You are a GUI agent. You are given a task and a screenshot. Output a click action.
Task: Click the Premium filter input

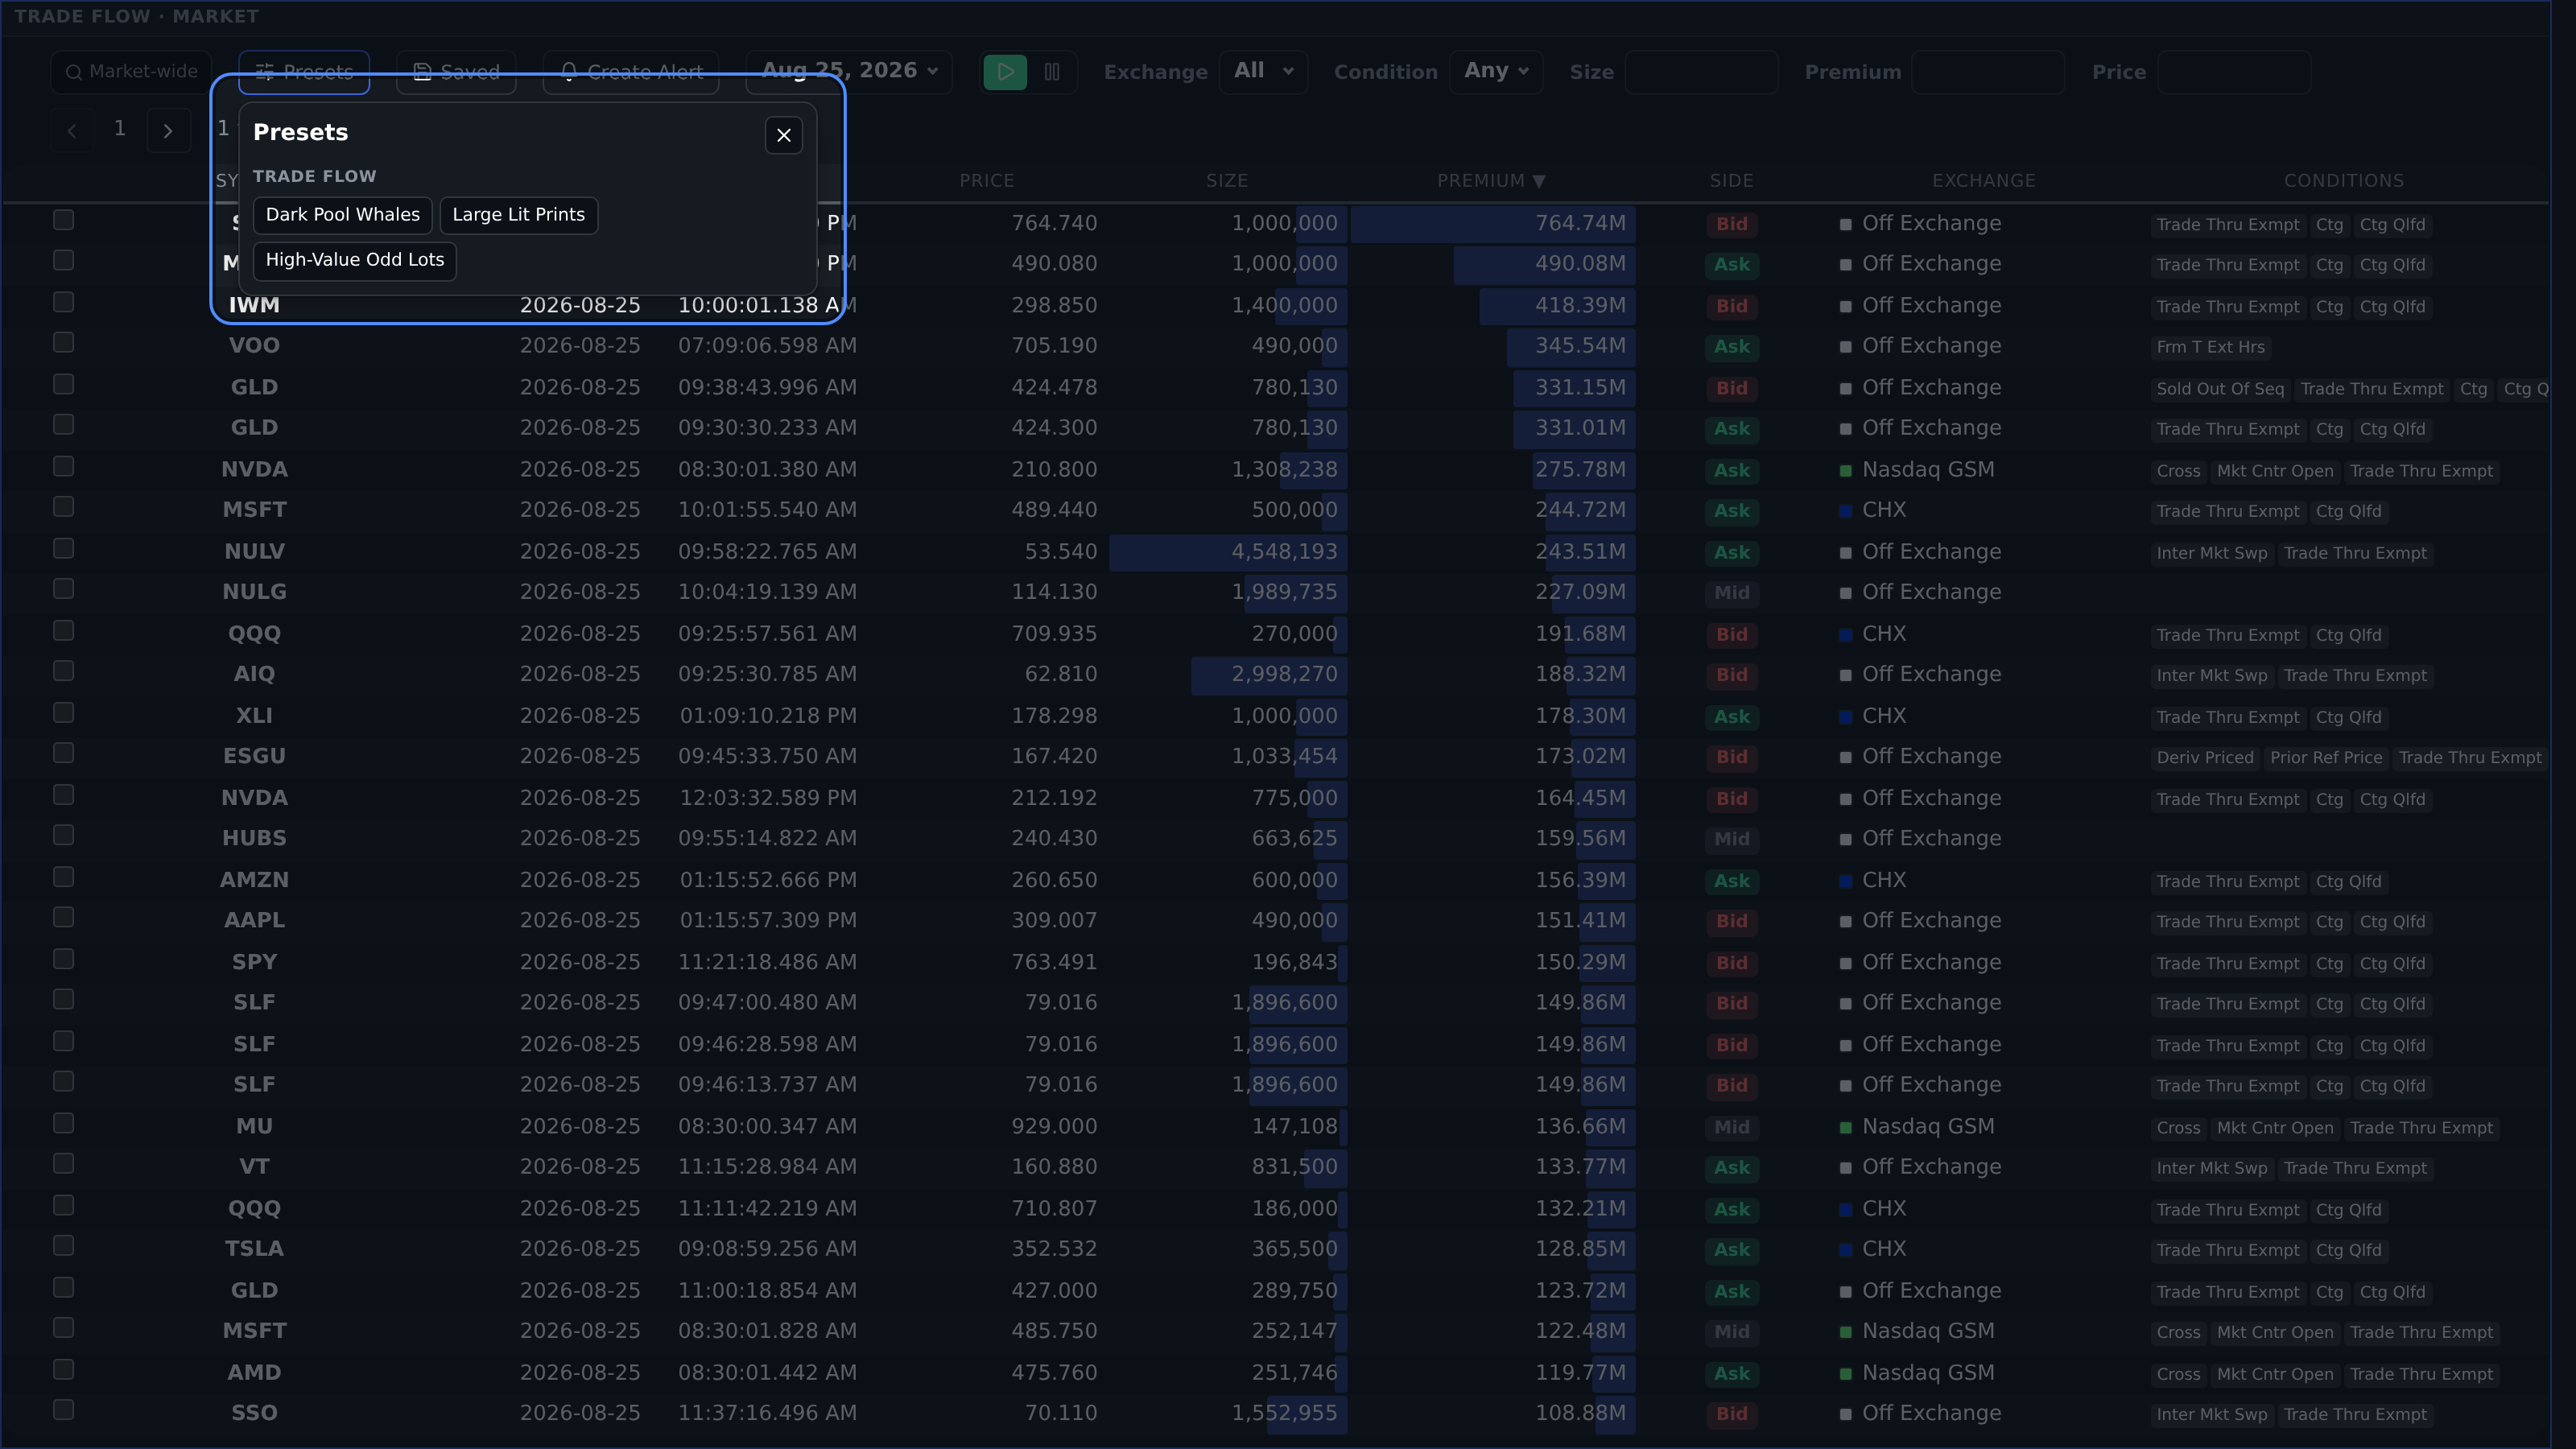coord(1987,72)
